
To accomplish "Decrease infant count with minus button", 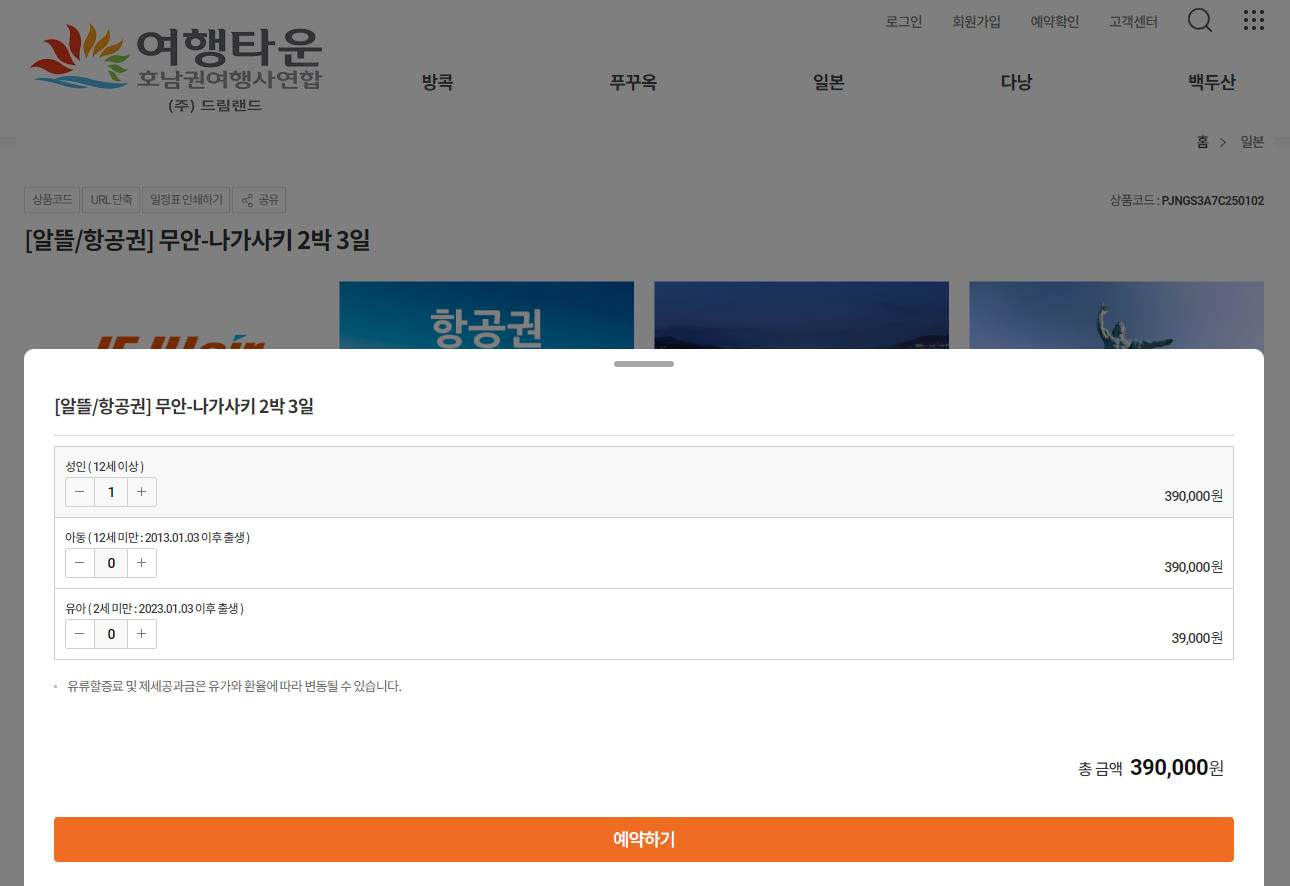I will 80,634.
